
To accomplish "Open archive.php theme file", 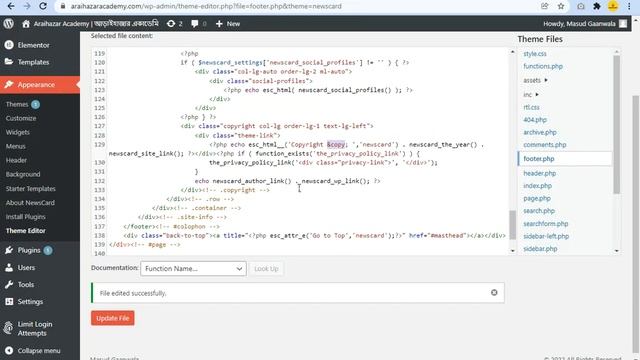I will [540, 133].
